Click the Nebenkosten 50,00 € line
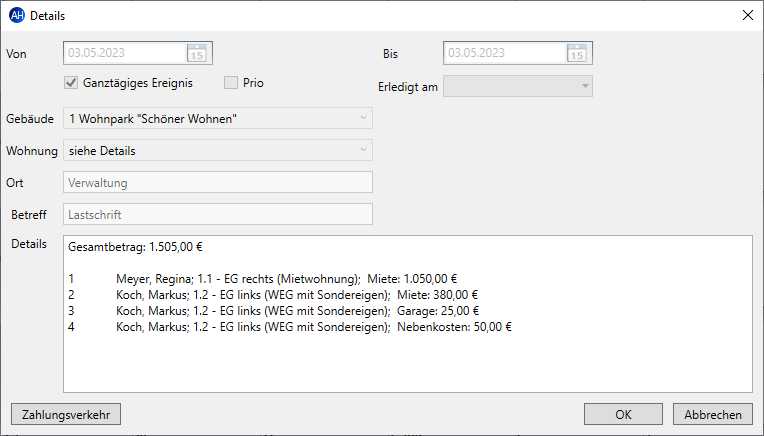This screenshot has height=436, width=764. point(290,327)
